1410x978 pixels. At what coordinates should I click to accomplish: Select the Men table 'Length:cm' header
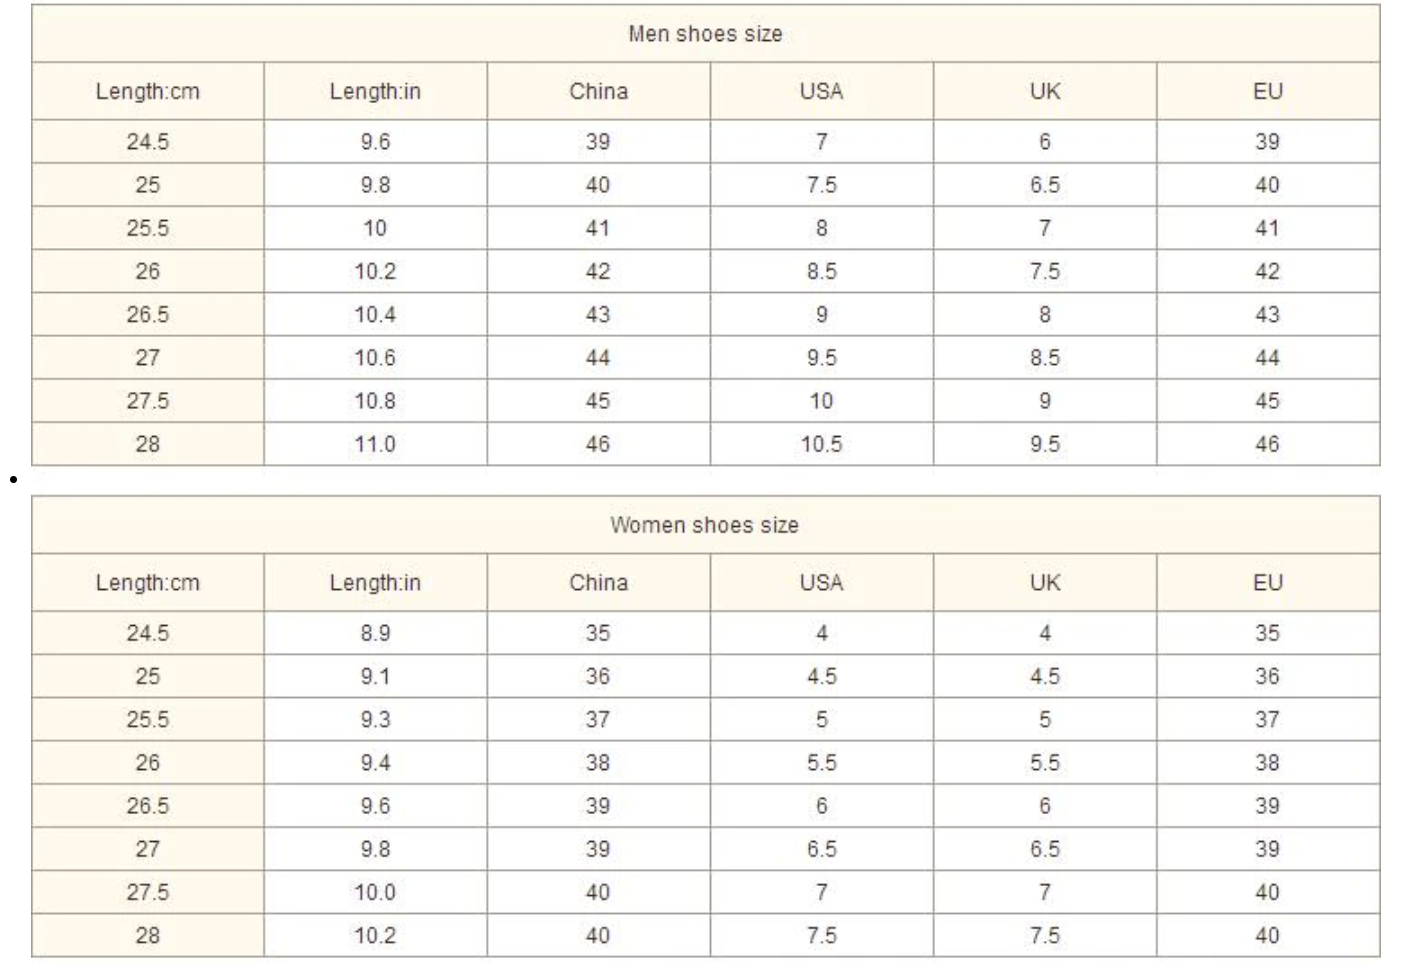148,92
